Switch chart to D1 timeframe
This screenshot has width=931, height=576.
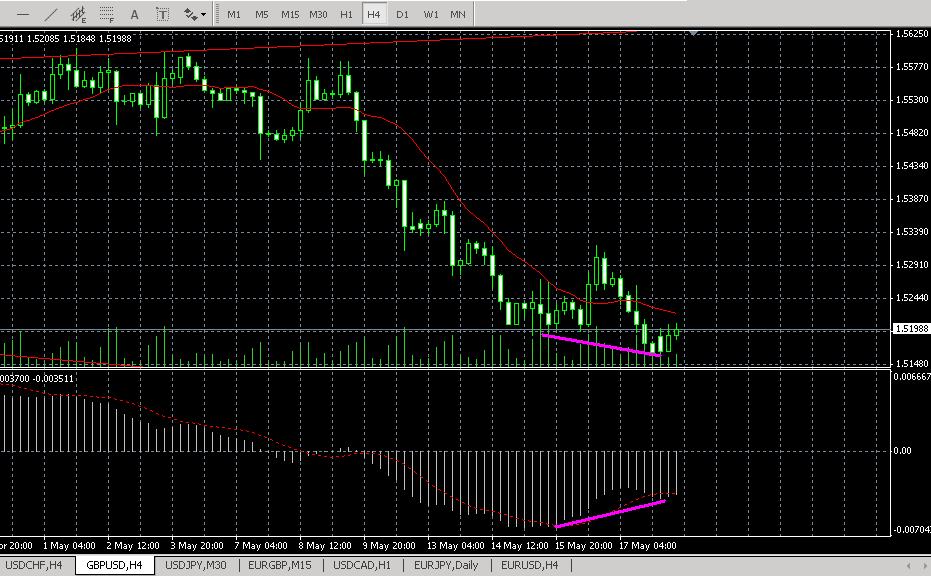[x=402, y=15]
